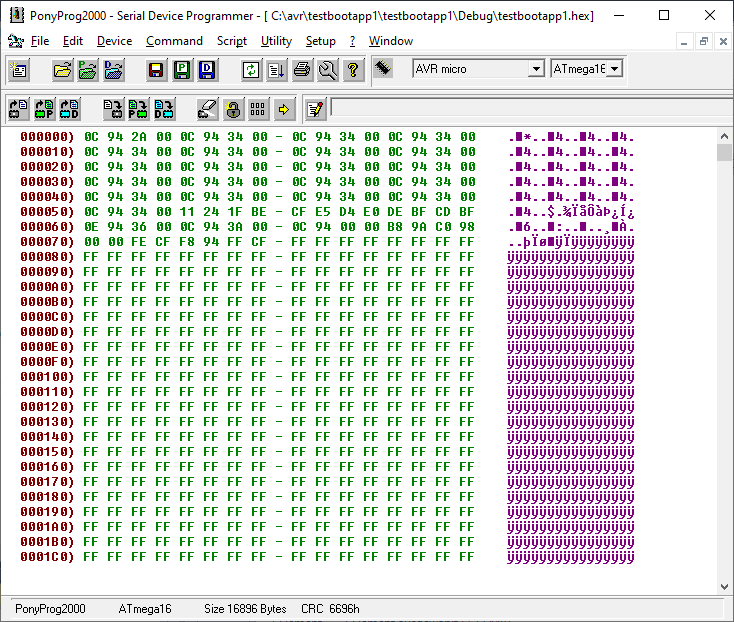Minimize the inner document window
The image size is (734, 622).
(x=684, y=42)
